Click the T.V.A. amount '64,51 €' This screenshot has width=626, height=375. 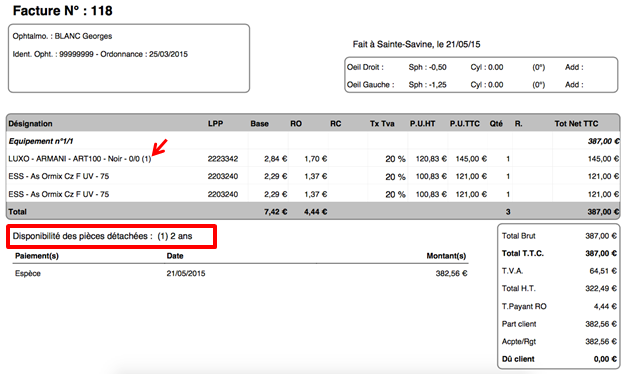[603, 271]
